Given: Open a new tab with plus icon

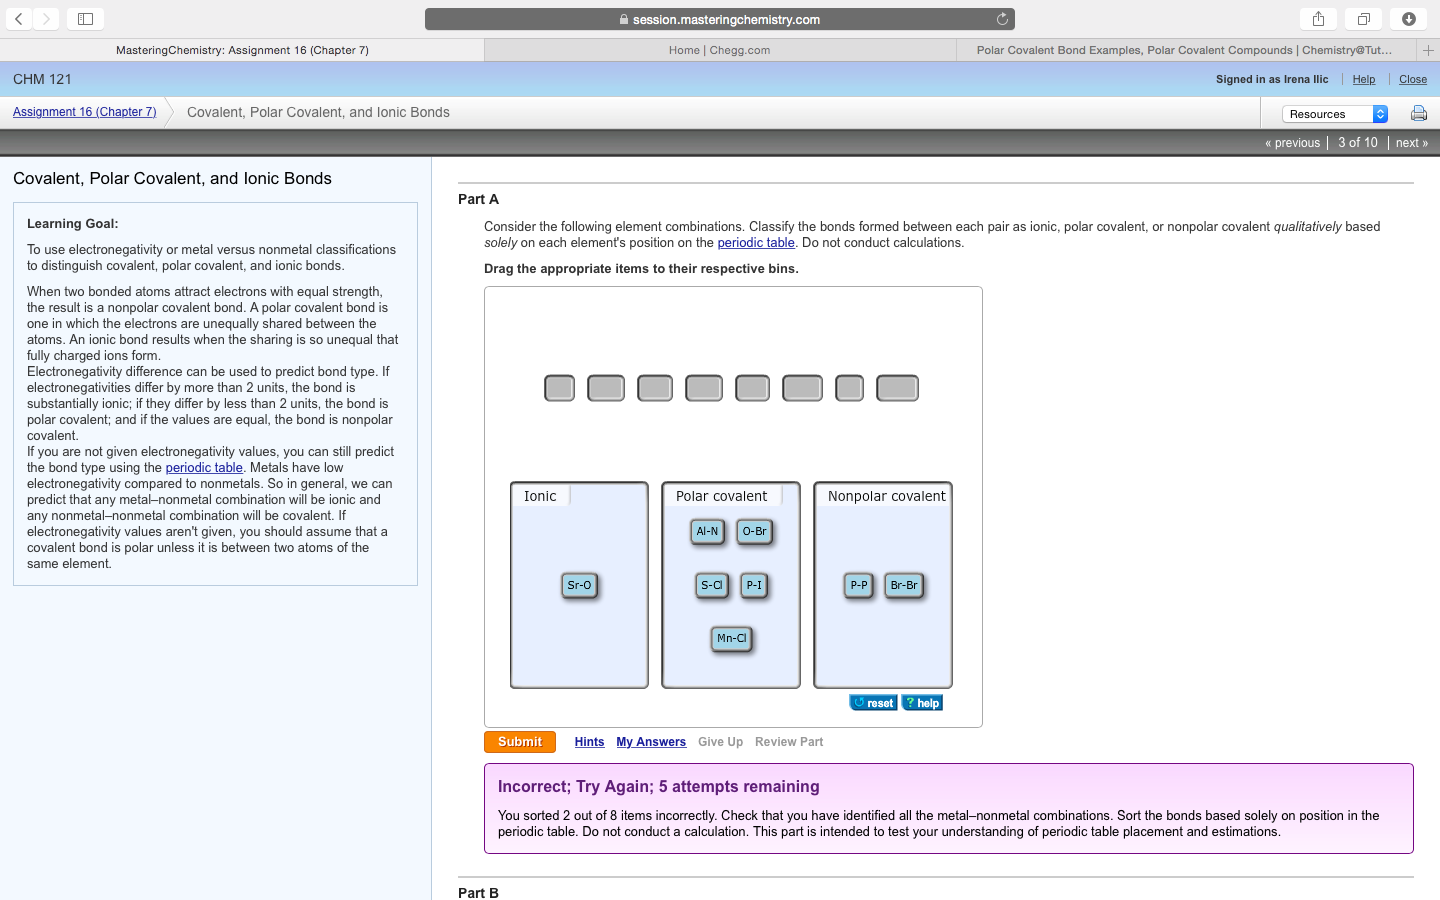Looking at the screenshot, I should click(1428, 50).
